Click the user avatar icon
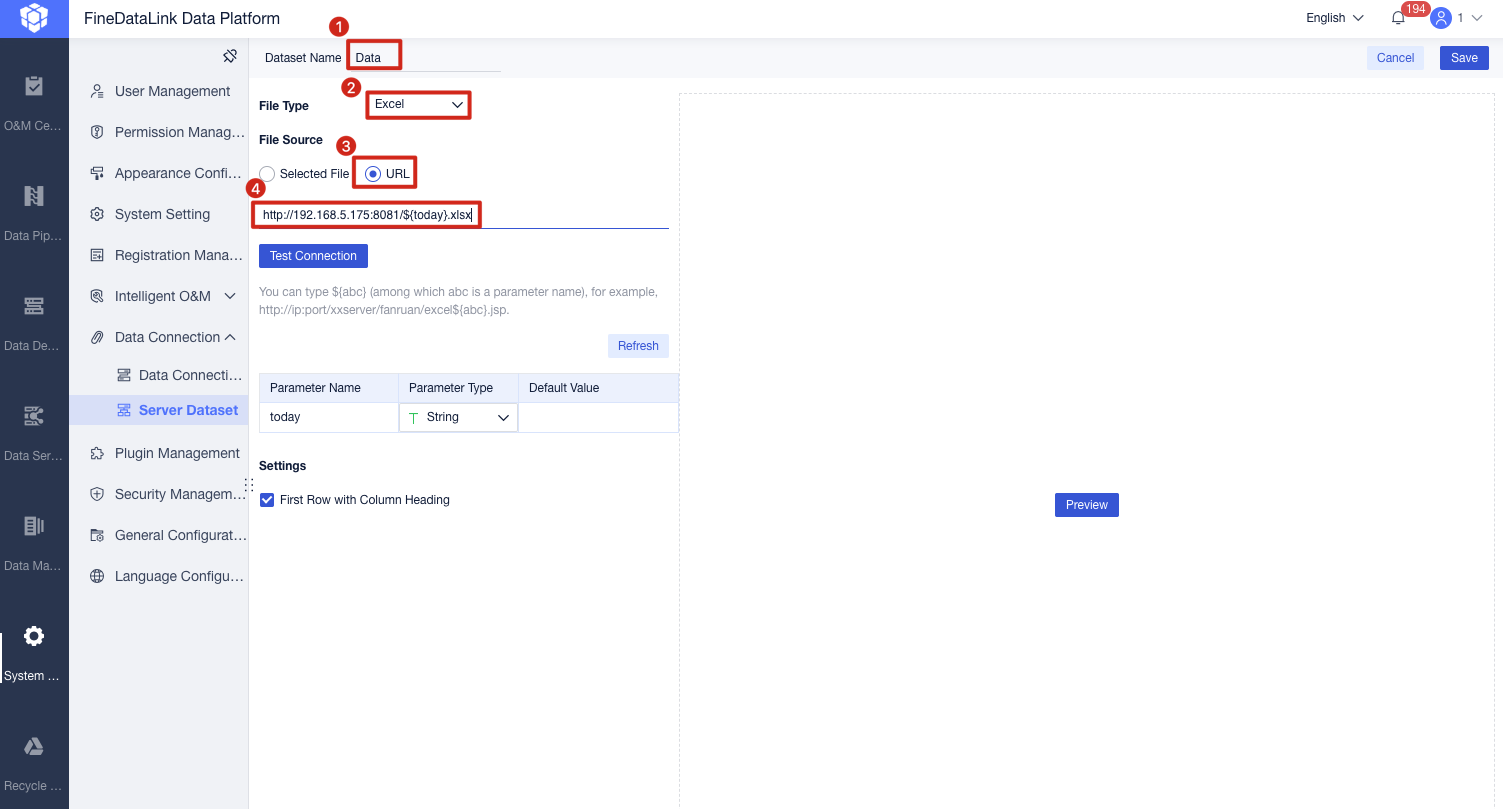1503x809 pixels. tap(1441, 18)
